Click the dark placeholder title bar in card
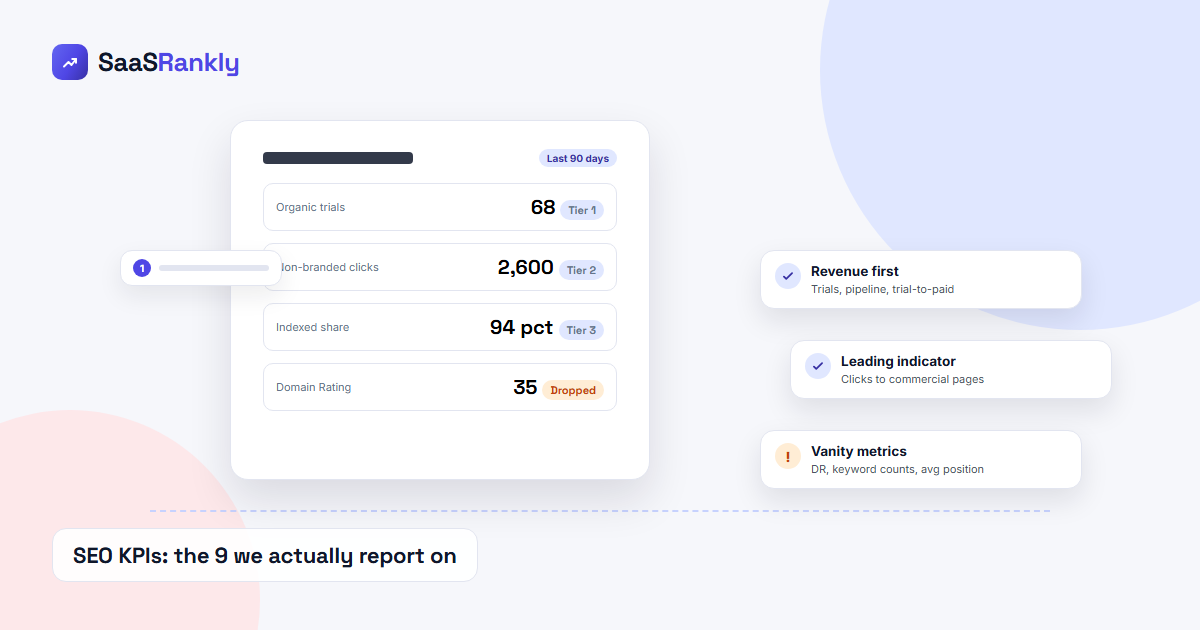The width and height of the screenshot is (1200, 630). pyautogui.click(x=338, y=158)
